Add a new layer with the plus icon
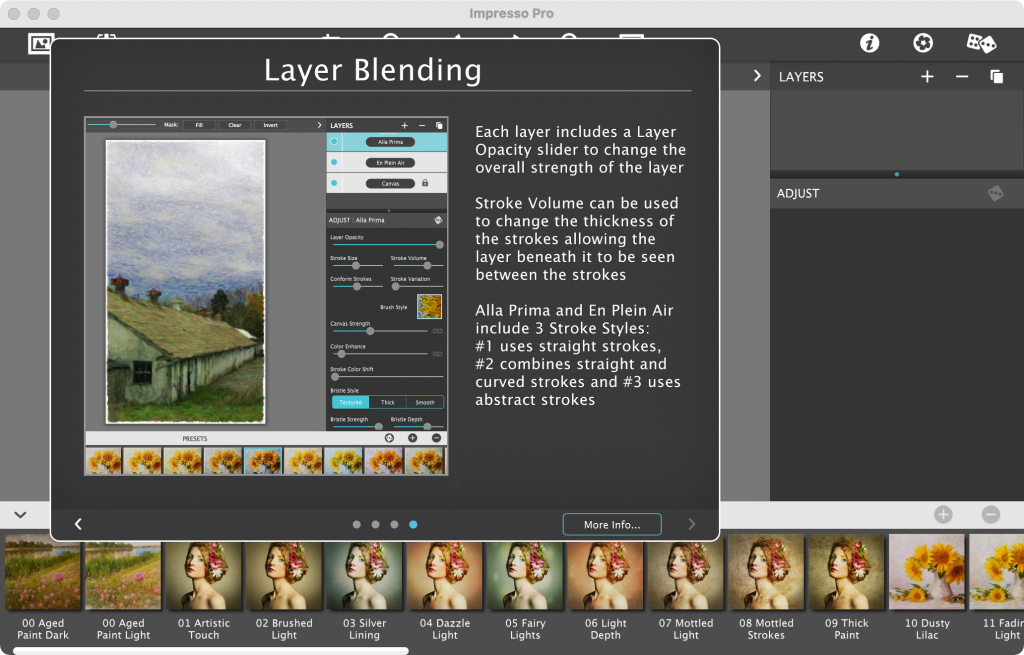Viewport: 1024px width, 655px height. coord(926,76)
